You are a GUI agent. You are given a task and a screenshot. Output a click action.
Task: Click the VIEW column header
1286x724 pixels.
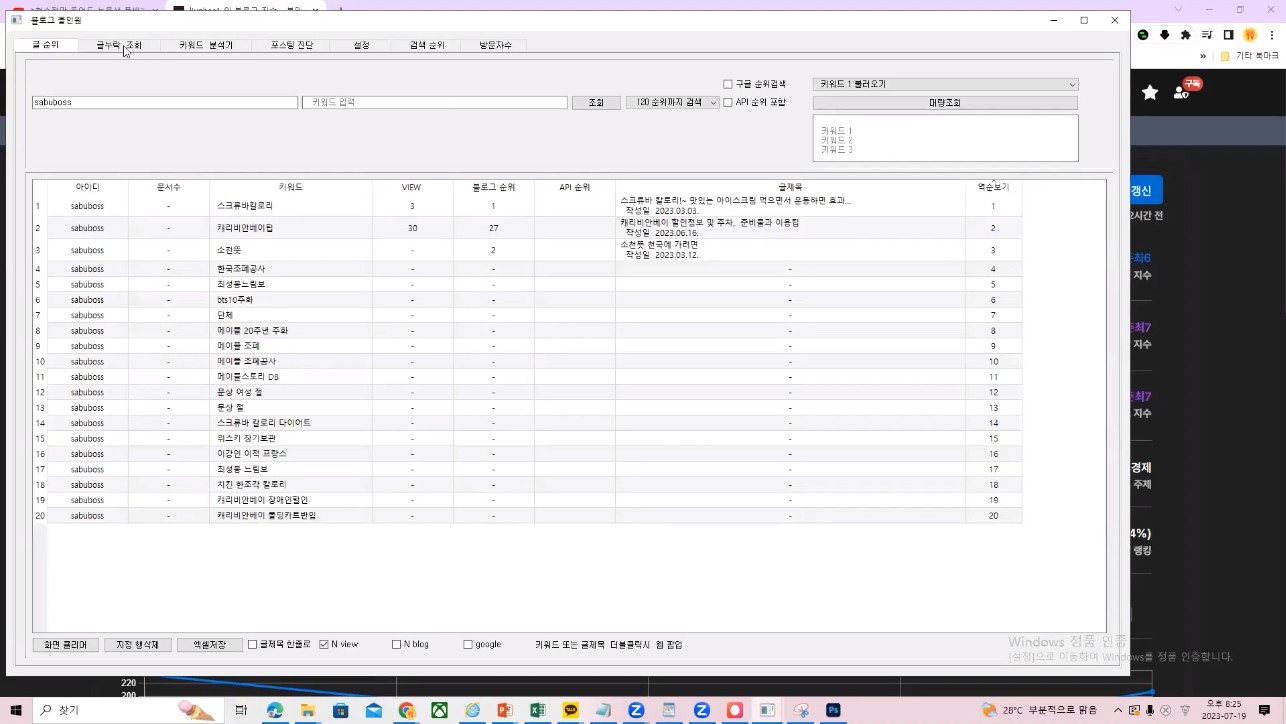(x=412, y=187)
